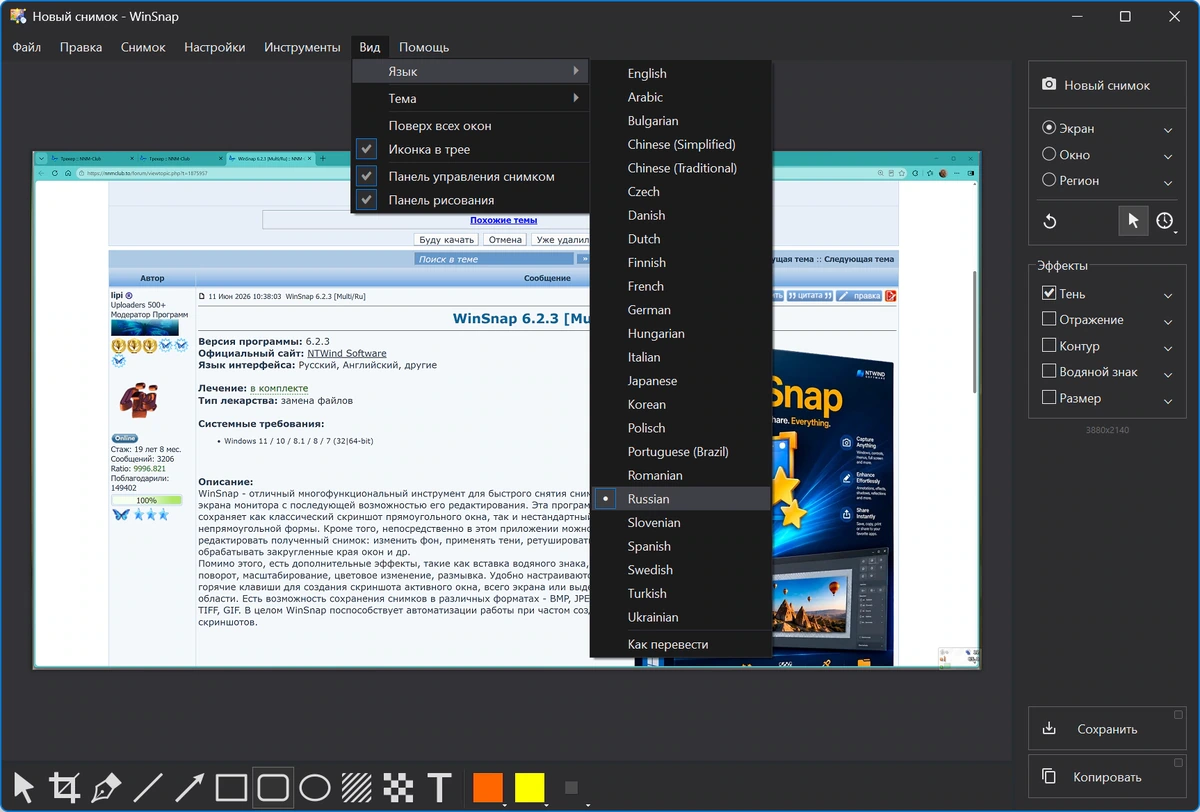Expand the Контур settings chevron
1200x812 pixels.
tap(1168, 348)
